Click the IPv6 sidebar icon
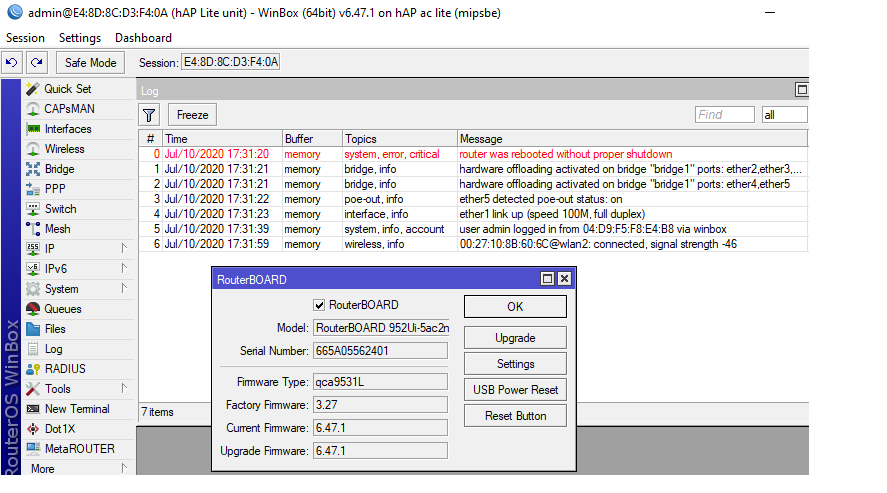Image resolution: width=887 pixels, height=493 pixels. (x=33, y=269)
